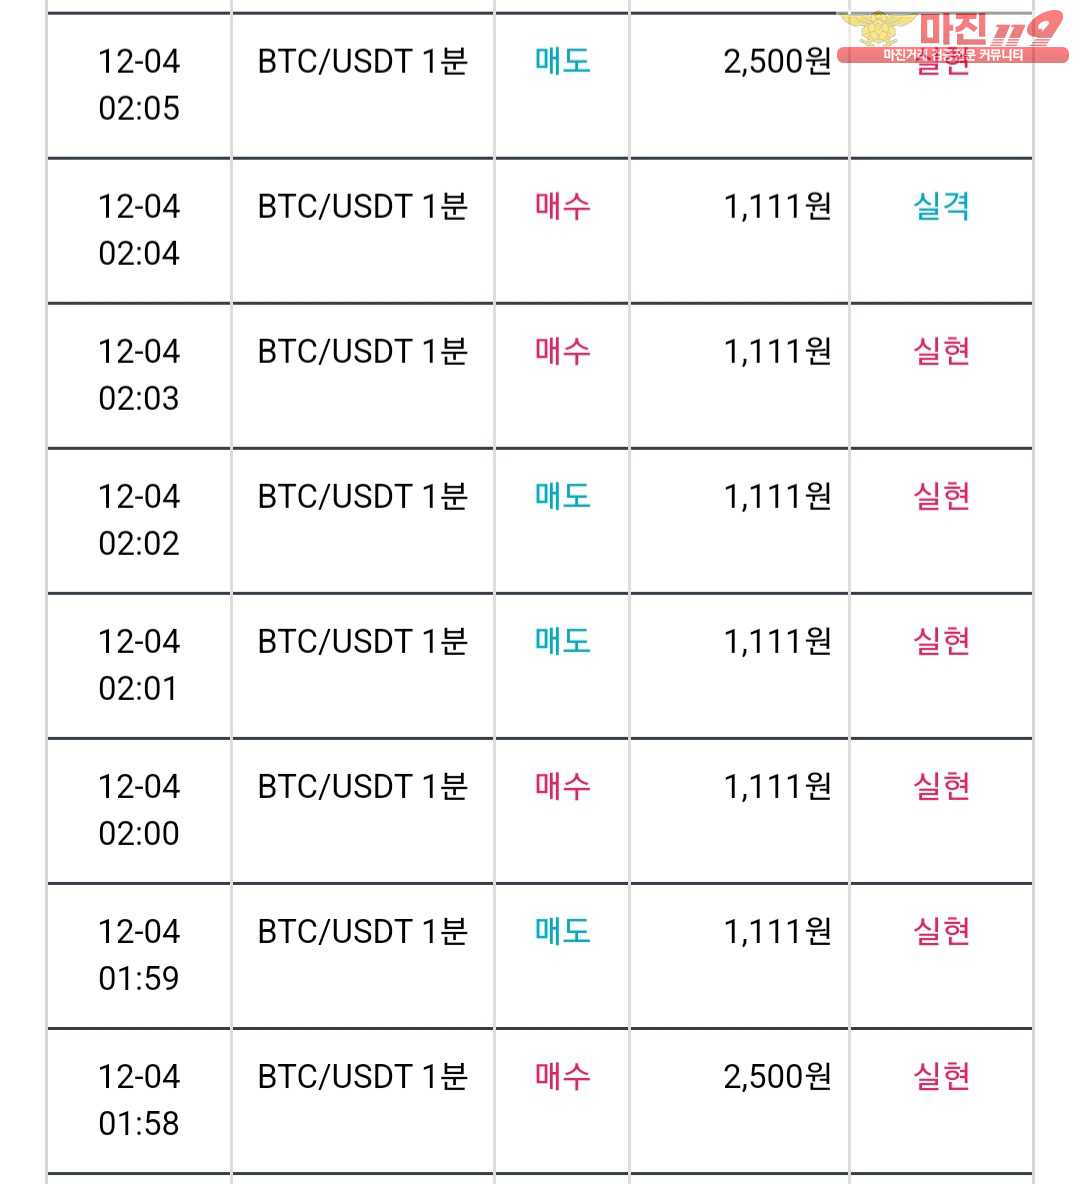This screenshot has width=1080, height=1184.
Task: Select the 매수 label in the 02:03 row
Action: [x=563, y=351]
